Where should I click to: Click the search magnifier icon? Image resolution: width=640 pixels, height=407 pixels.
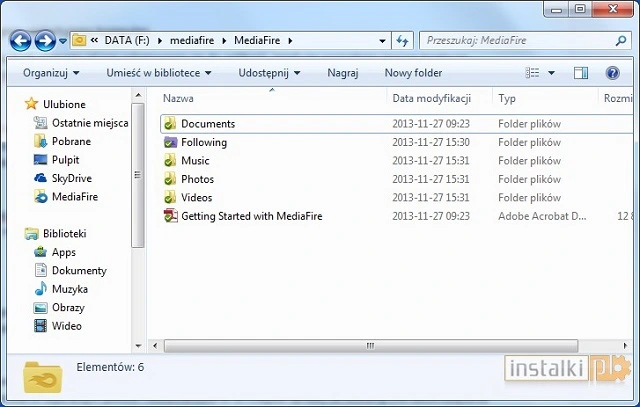pos(620,40)
